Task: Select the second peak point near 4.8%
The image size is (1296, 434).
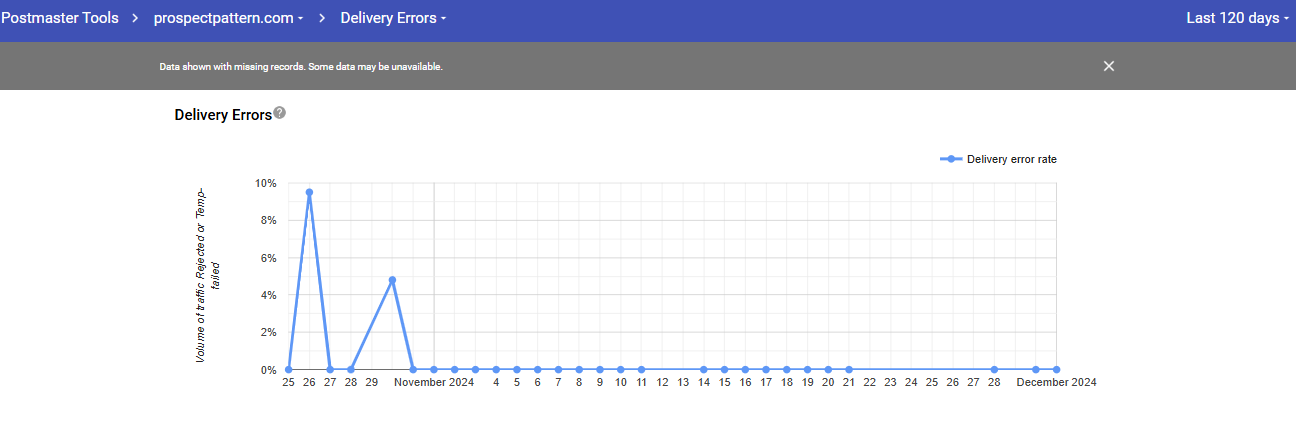Action: (392, 280)
